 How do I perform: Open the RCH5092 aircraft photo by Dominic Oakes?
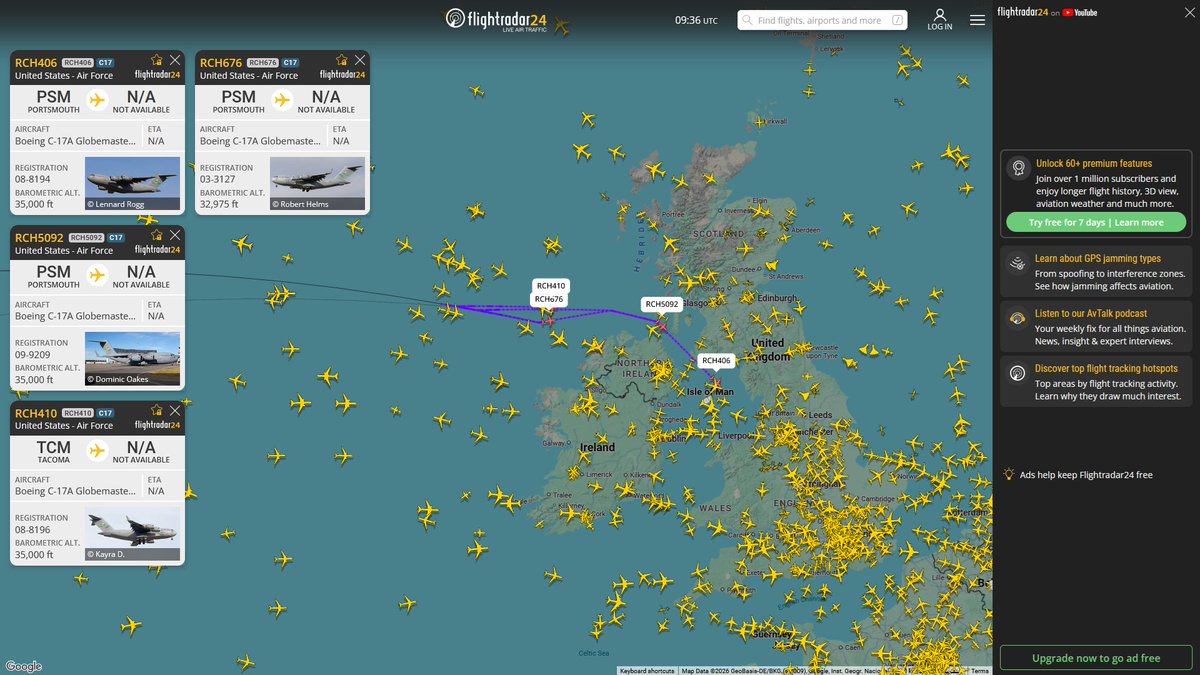[x=132, y=359]
